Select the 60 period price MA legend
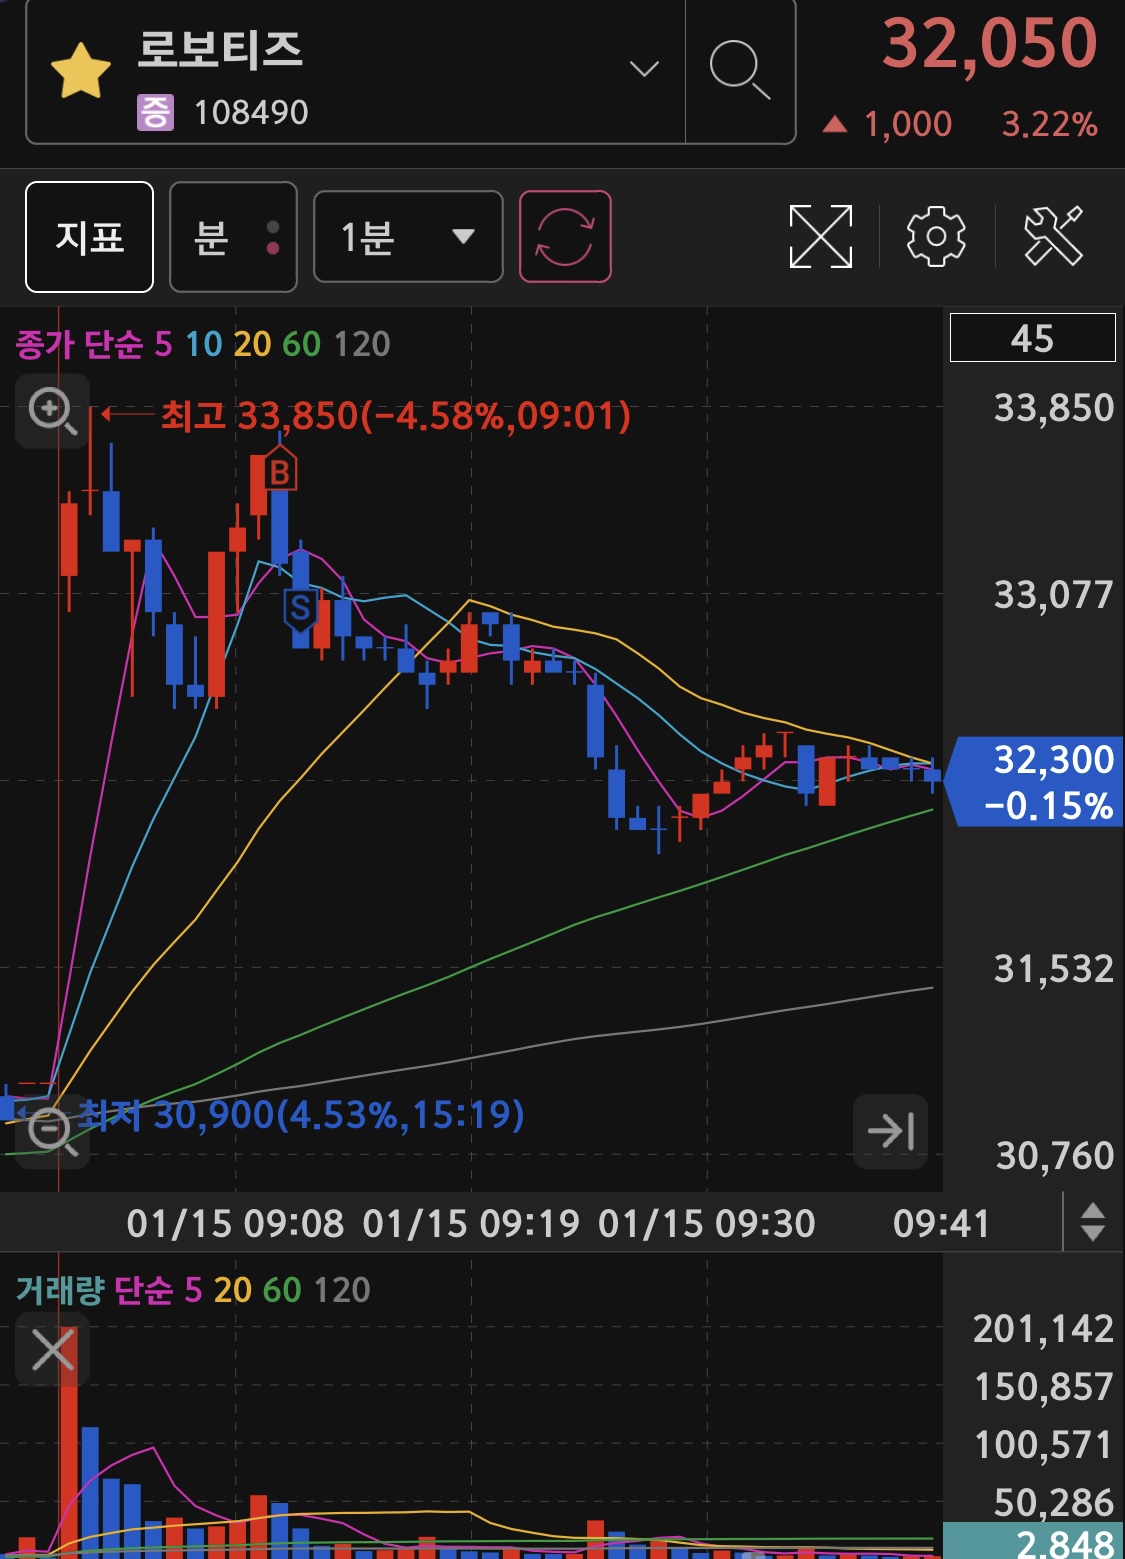1125x1559 pixels. pyautogui.click(x=301, y=344)
